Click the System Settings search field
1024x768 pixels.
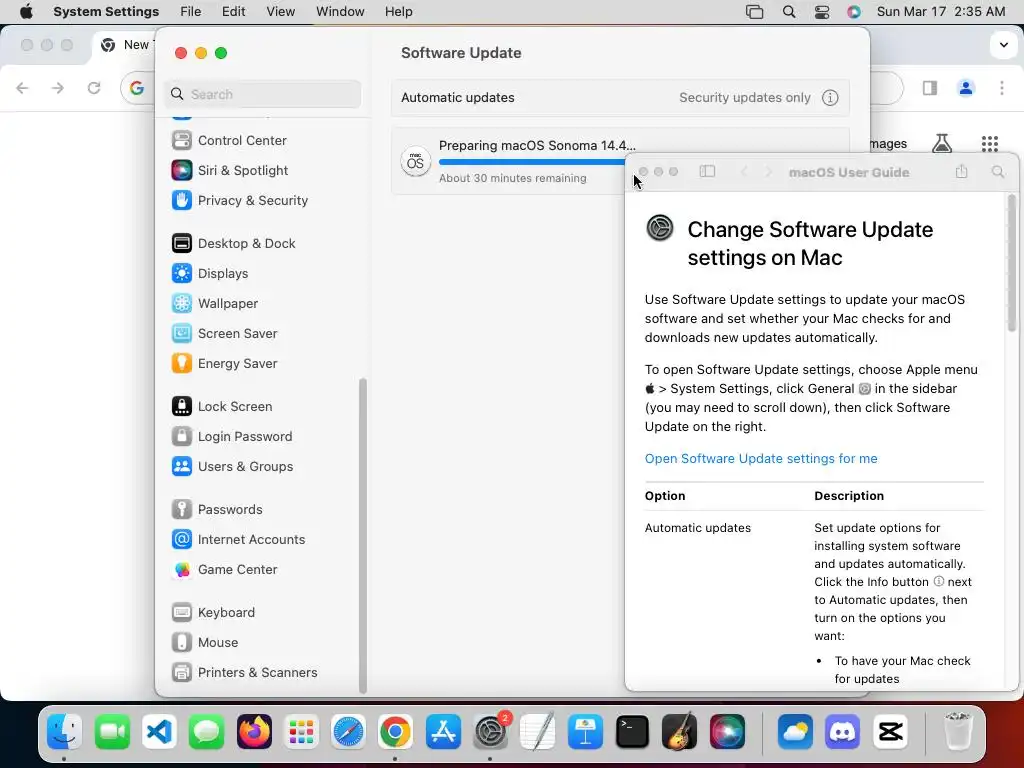263,94
